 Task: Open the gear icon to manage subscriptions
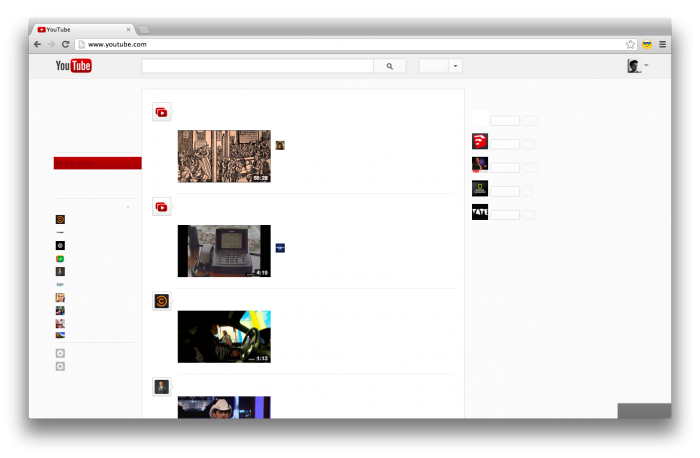[x=60, y=366]
